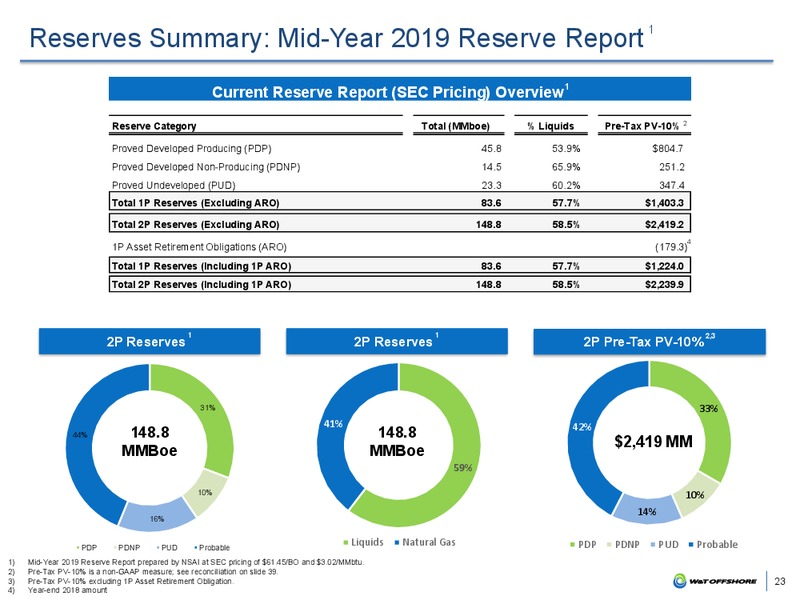Click the 'Total (MMboe)' column header
800x600 pixels.
pyautogui.click(x=455, y=126)
